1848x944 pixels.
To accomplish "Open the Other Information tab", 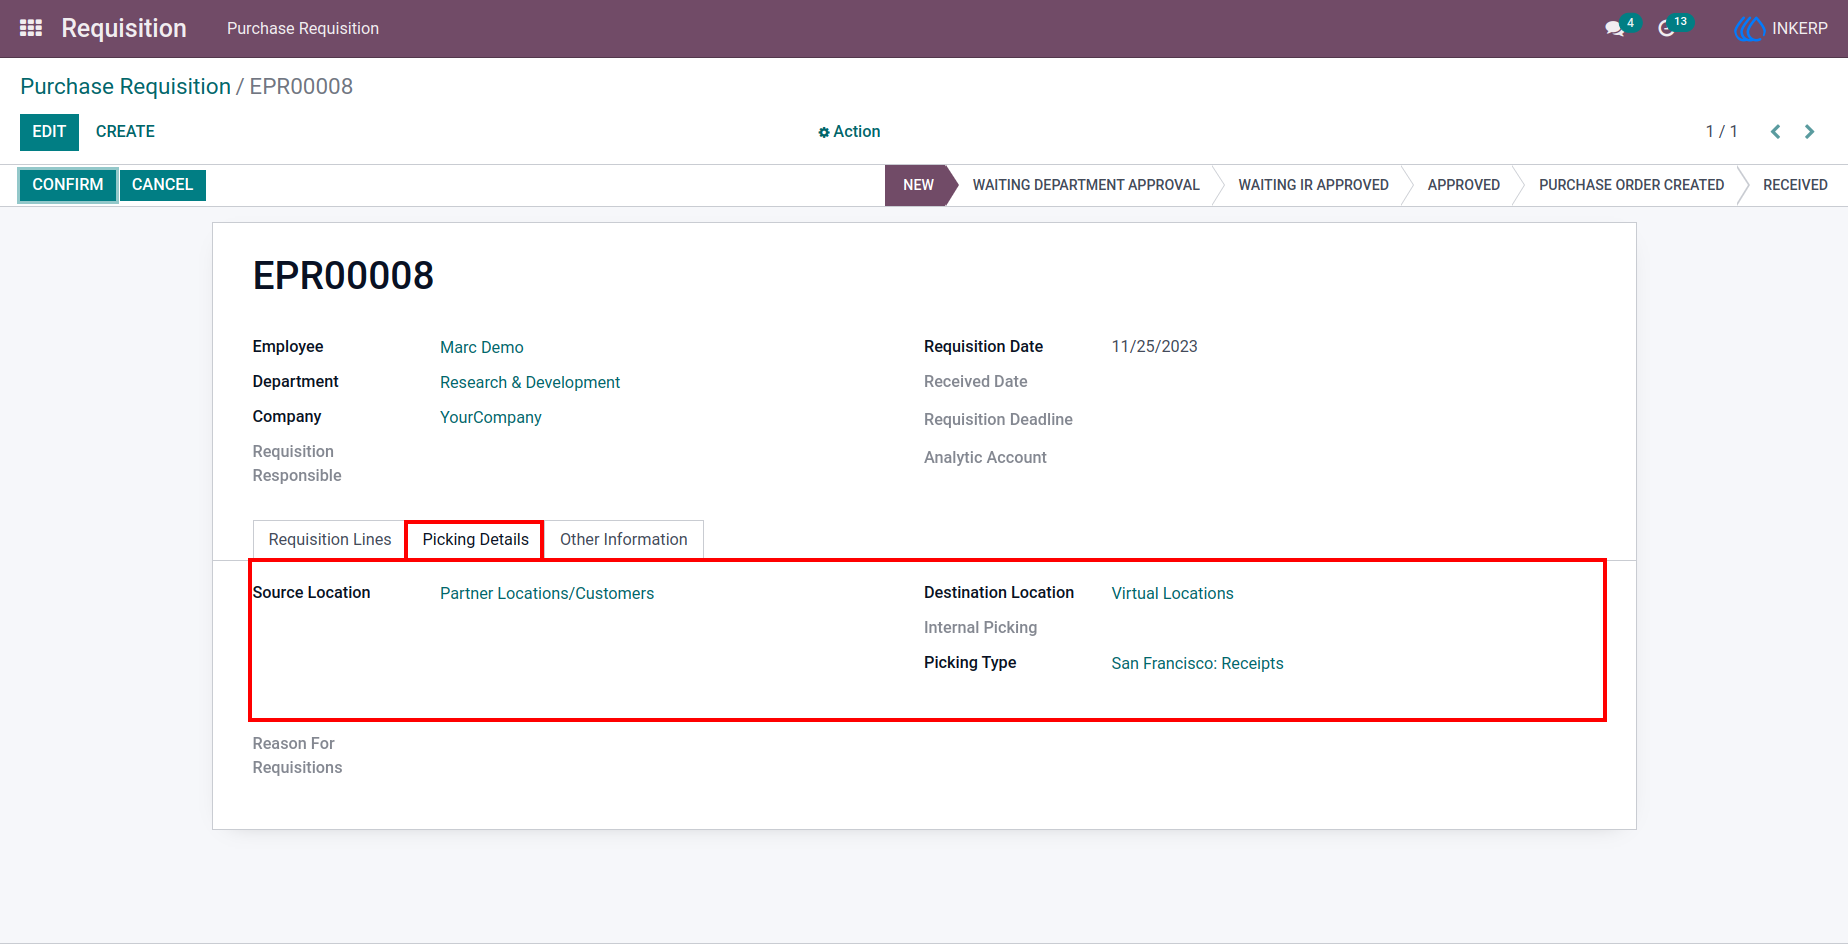I will 623,539.
